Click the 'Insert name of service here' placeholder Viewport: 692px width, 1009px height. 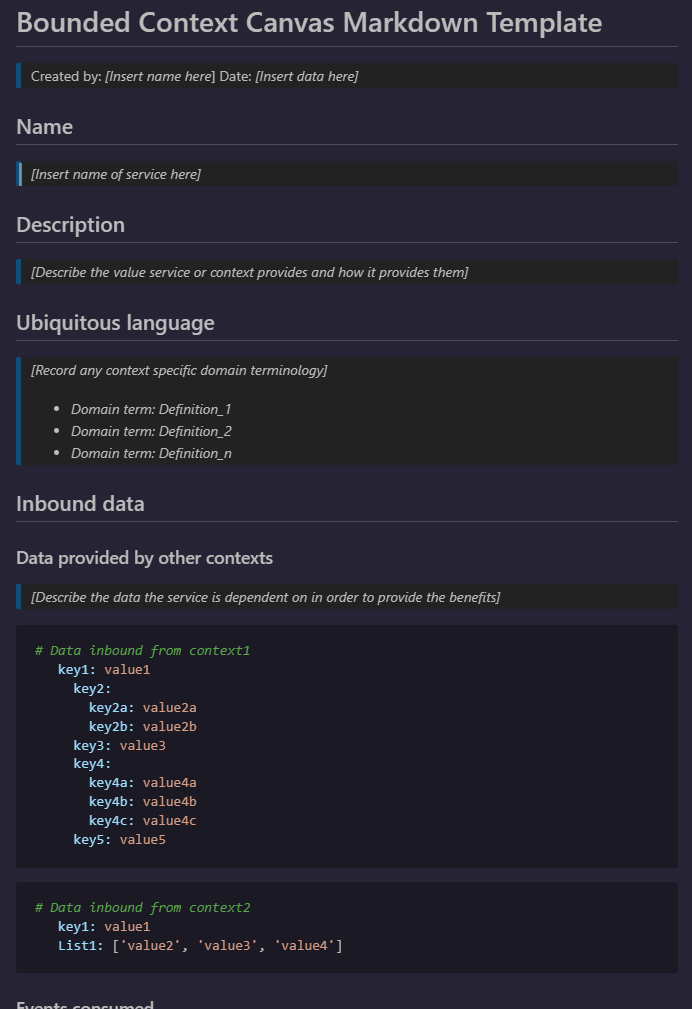point(116,174)
